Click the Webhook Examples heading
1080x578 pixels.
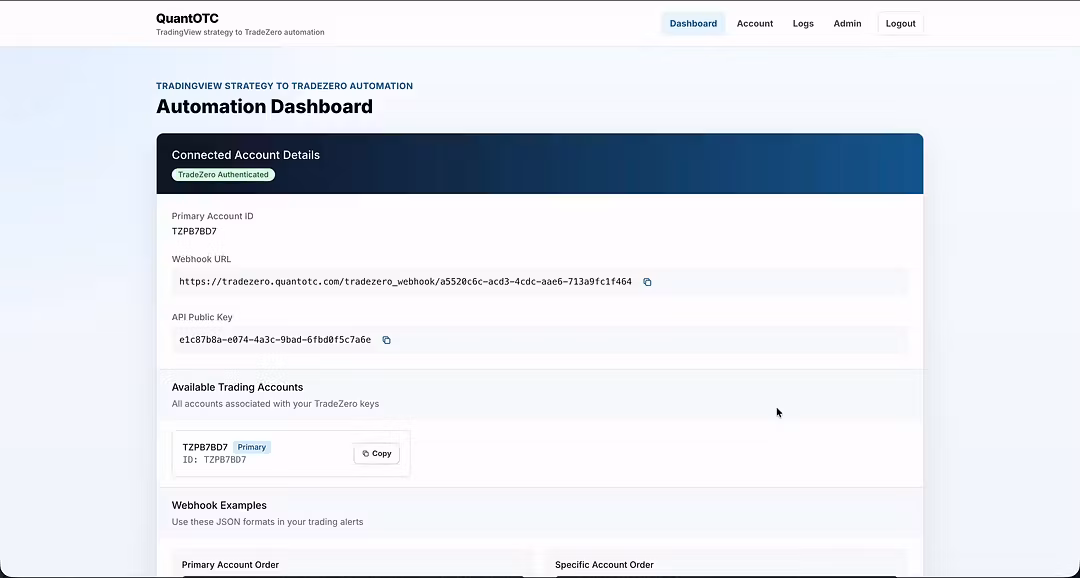pos(219,505)
